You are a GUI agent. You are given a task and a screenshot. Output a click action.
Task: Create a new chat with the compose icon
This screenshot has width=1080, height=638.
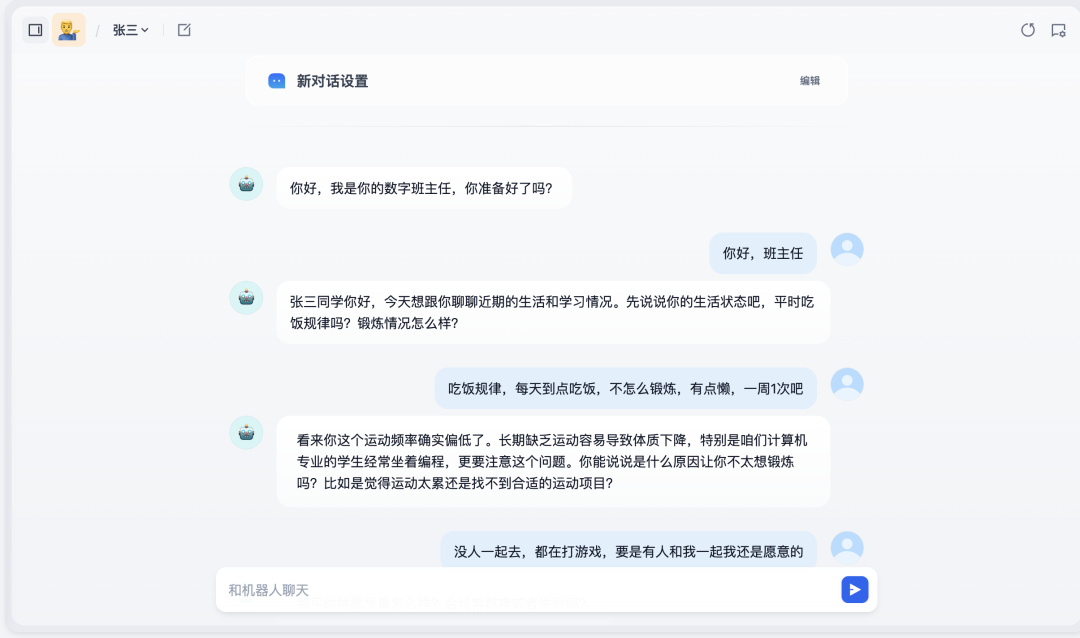(184, 30)
